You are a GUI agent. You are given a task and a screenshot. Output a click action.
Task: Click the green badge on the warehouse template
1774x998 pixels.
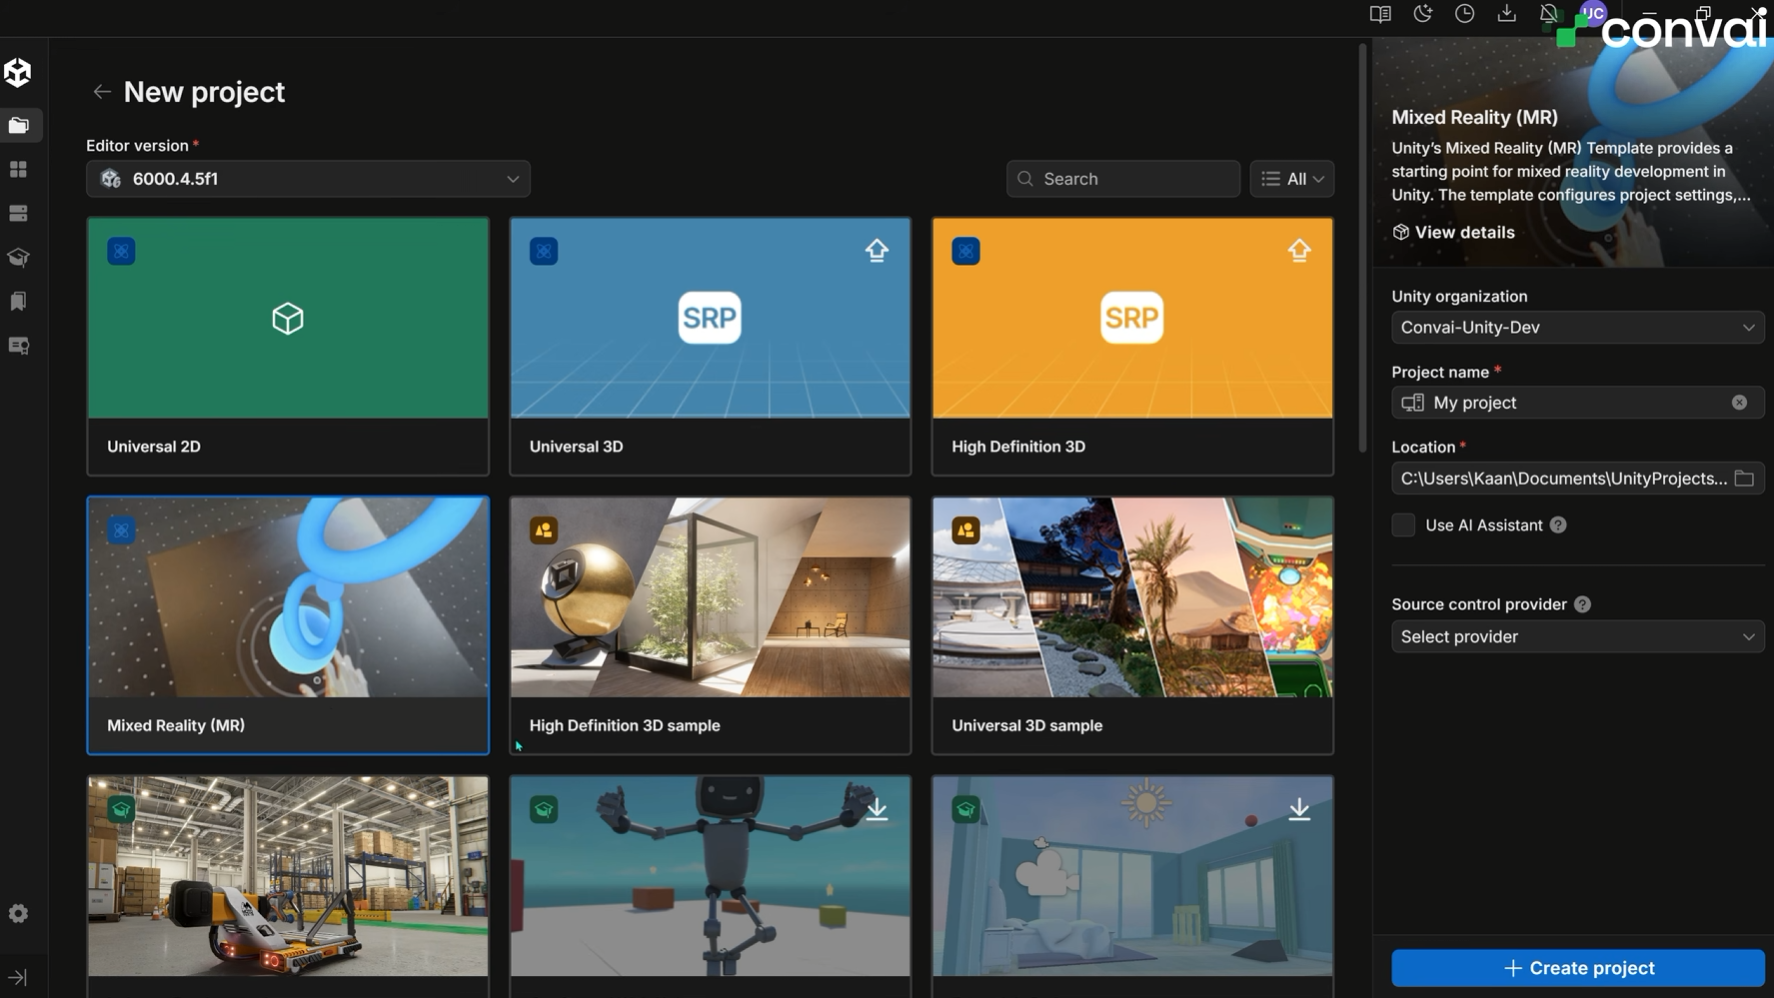[x=121, y=809]
